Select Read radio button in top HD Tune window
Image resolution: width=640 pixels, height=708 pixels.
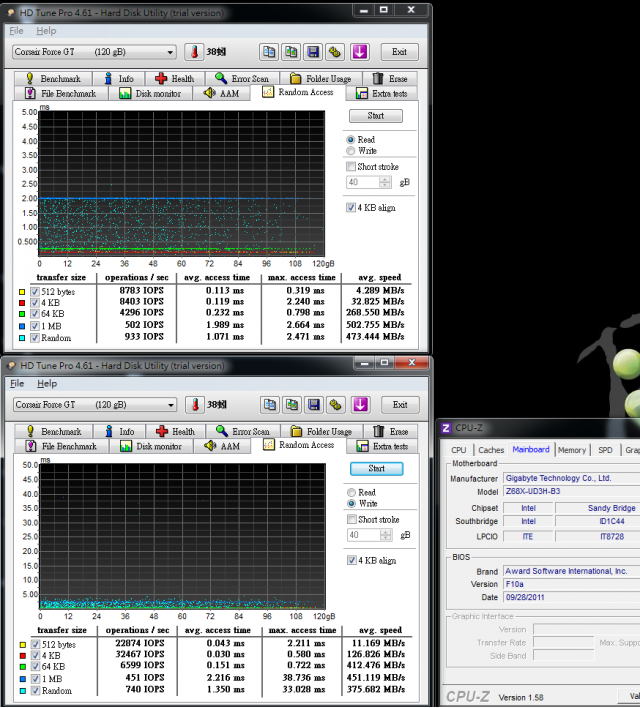click(350, 140)
